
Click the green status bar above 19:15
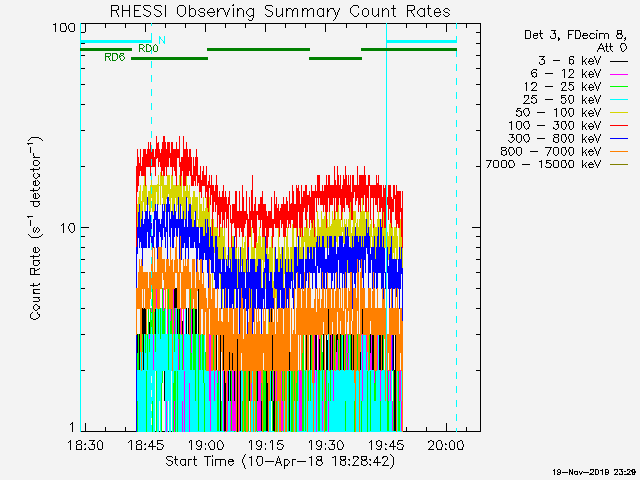(258, 49)
